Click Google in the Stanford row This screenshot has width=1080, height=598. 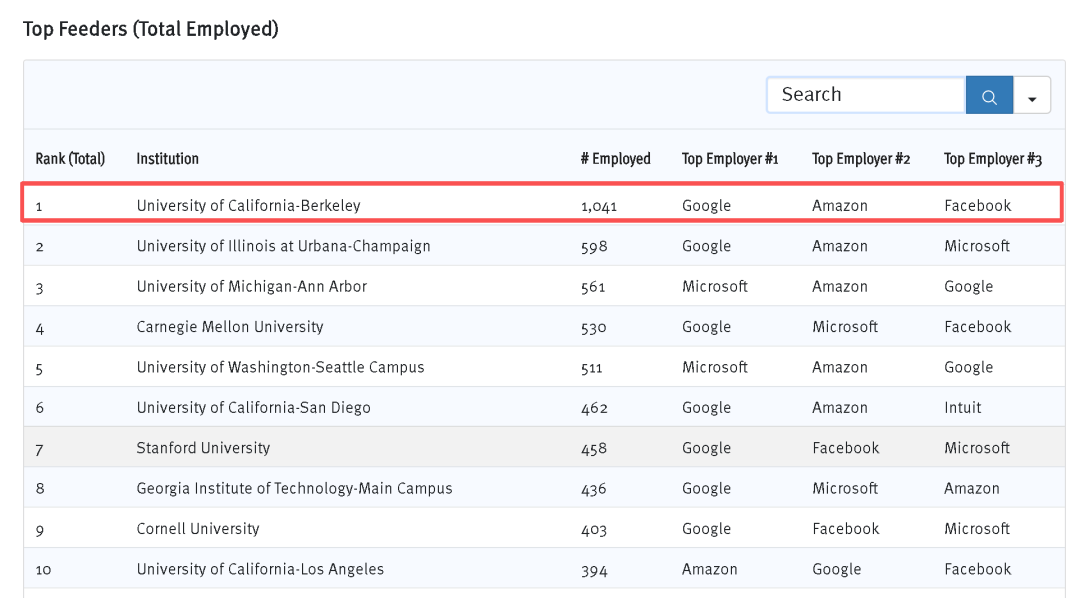[x=706, y=448]
